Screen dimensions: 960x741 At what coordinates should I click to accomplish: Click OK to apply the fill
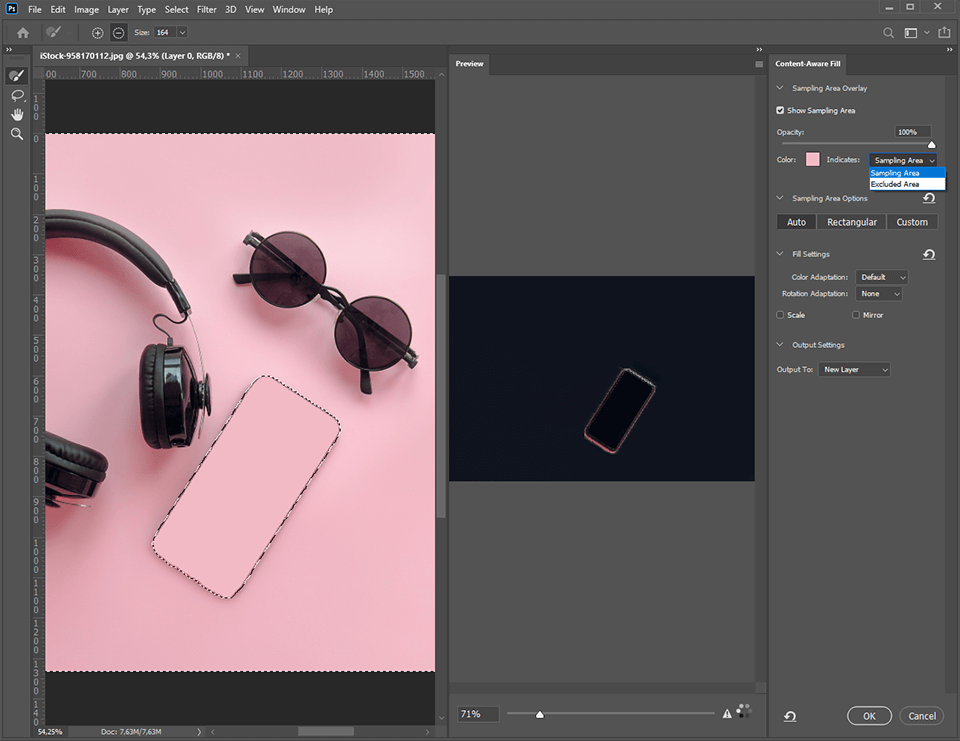869,715
